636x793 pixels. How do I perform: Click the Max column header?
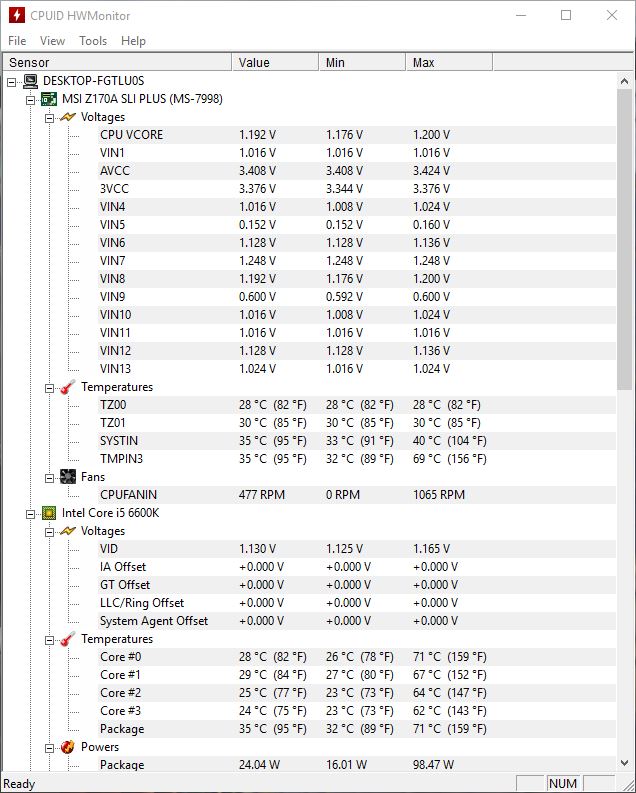pyautogui.click(x=449, y=63)
